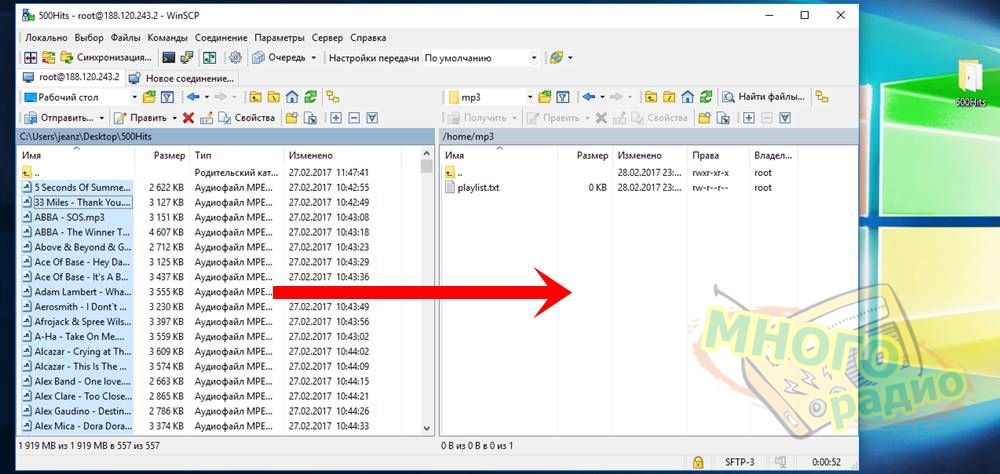Open the Локально menu
Viewport: 1000px width, 474px height.
[x=47, y=38]
